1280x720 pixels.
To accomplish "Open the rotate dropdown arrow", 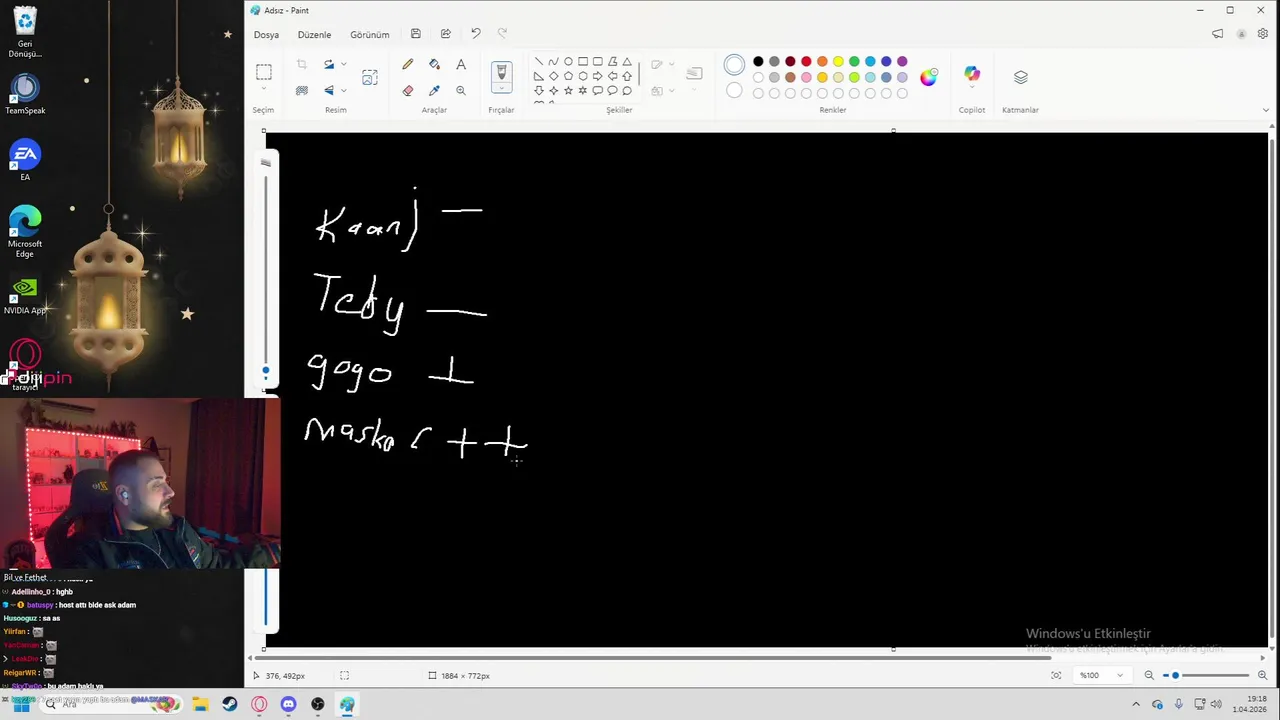I will [344, 64].
